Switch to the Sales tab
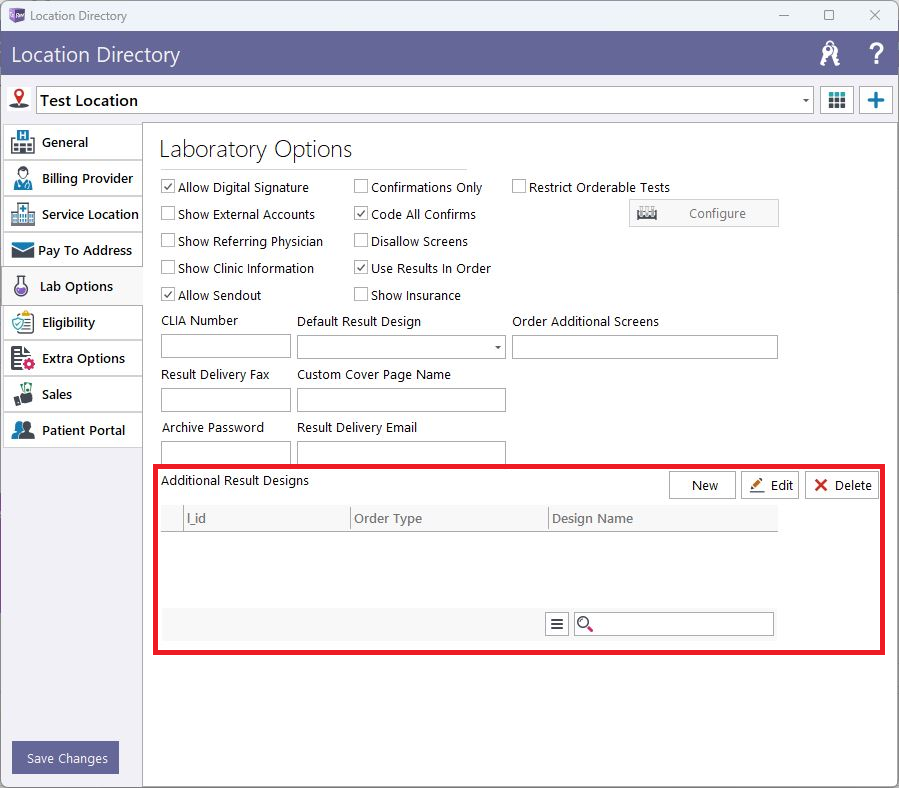This screenshot has width=899, height=788. coord(73,395)
